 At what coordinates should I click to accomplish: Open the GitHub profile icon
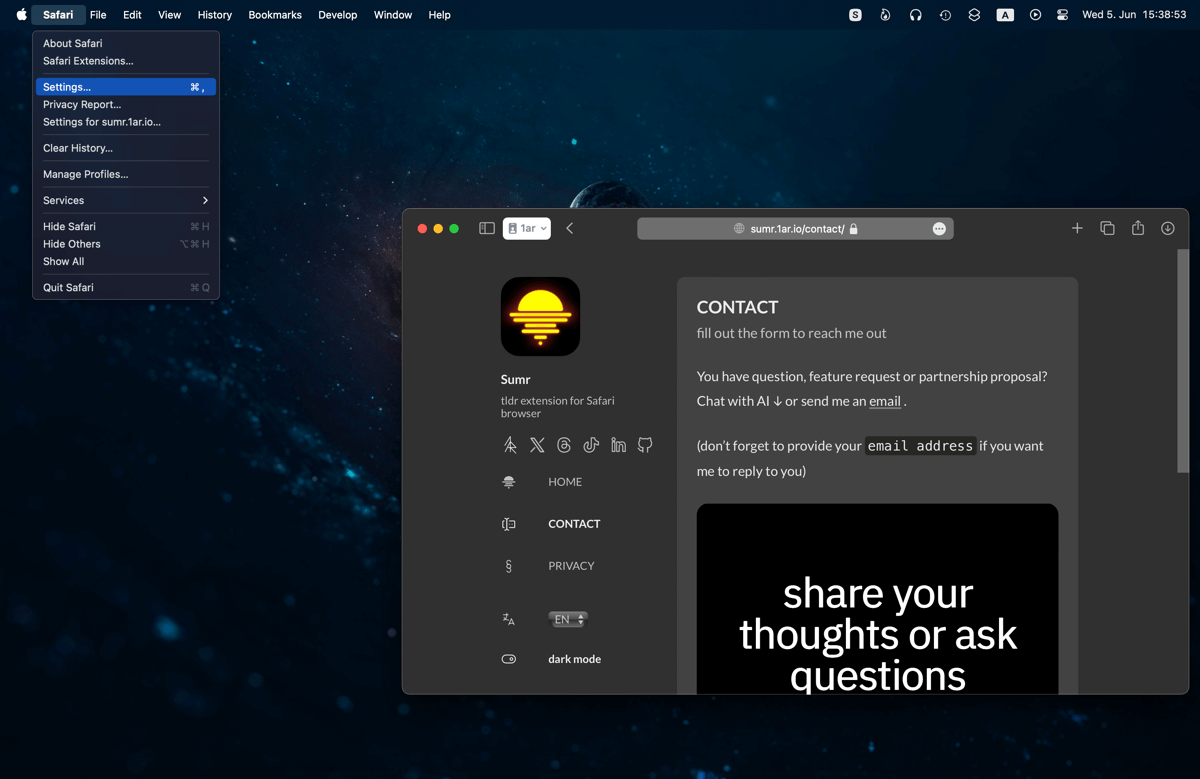click(645, 445)
